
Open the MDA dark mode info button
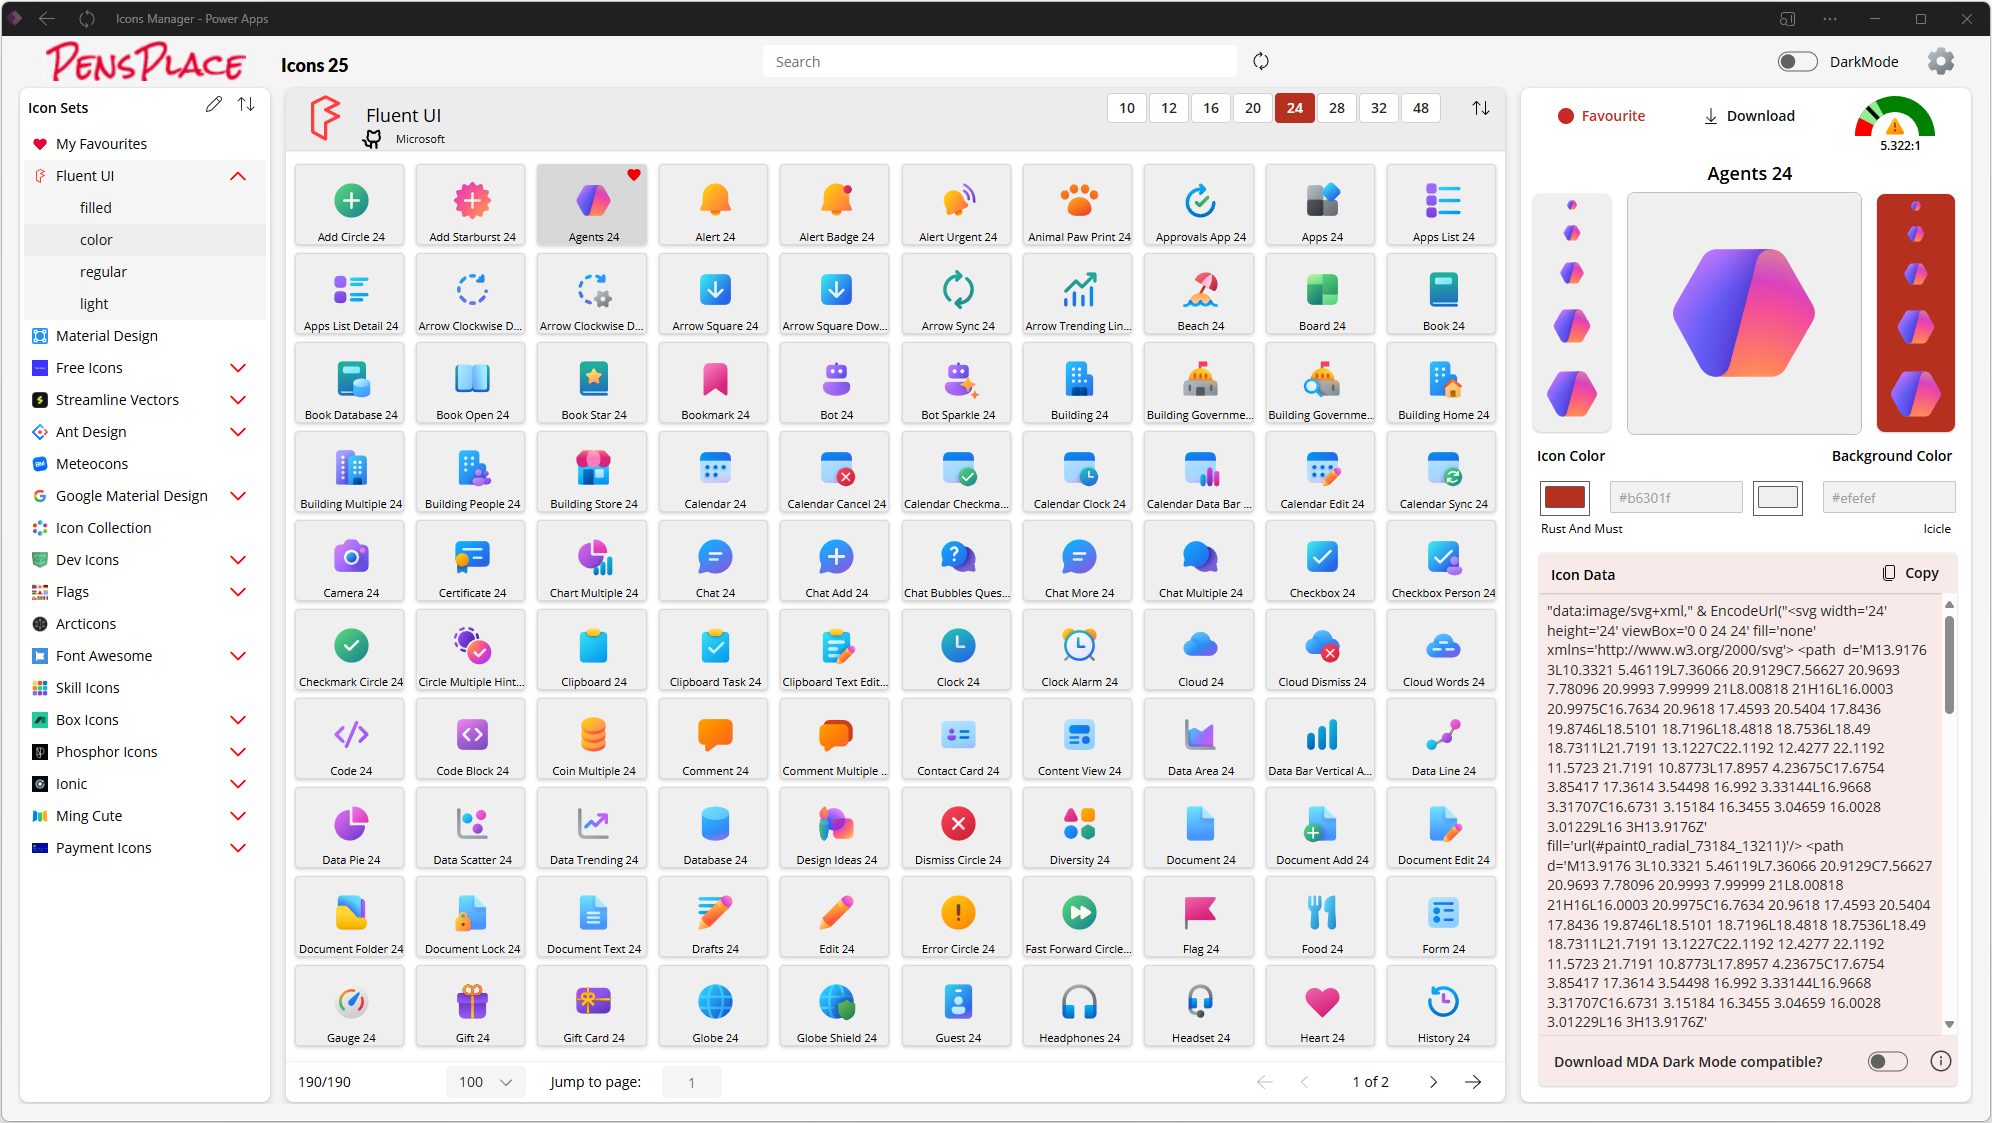[x=1941, y=1061]
